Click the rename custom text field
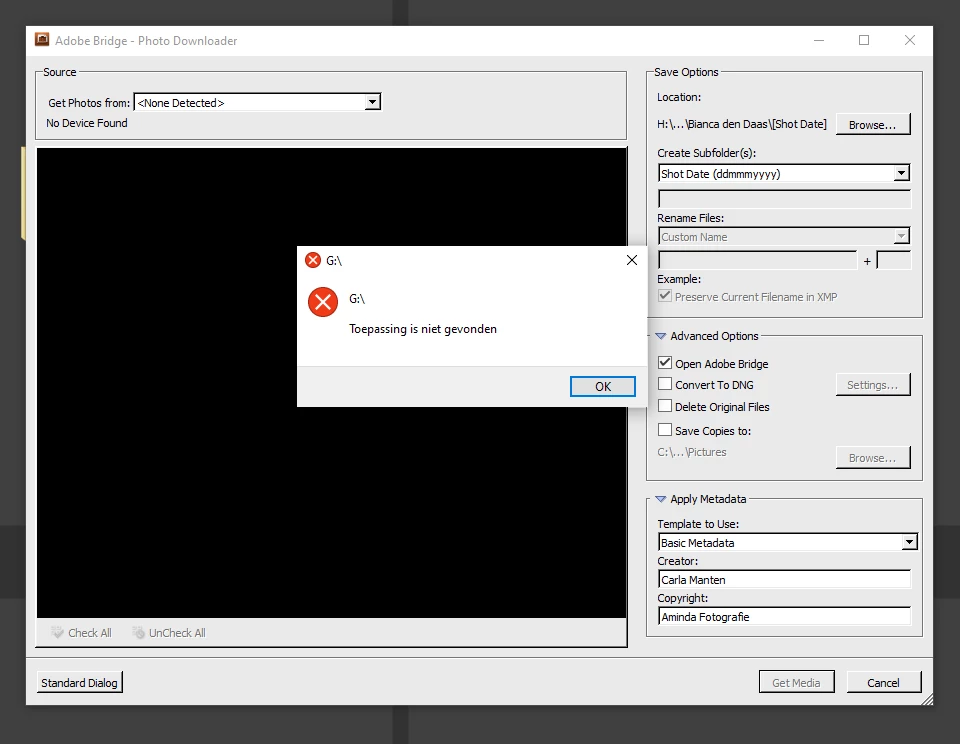This screenshot has width=960, height=744. pyautogui.click(x=757, y=260)
